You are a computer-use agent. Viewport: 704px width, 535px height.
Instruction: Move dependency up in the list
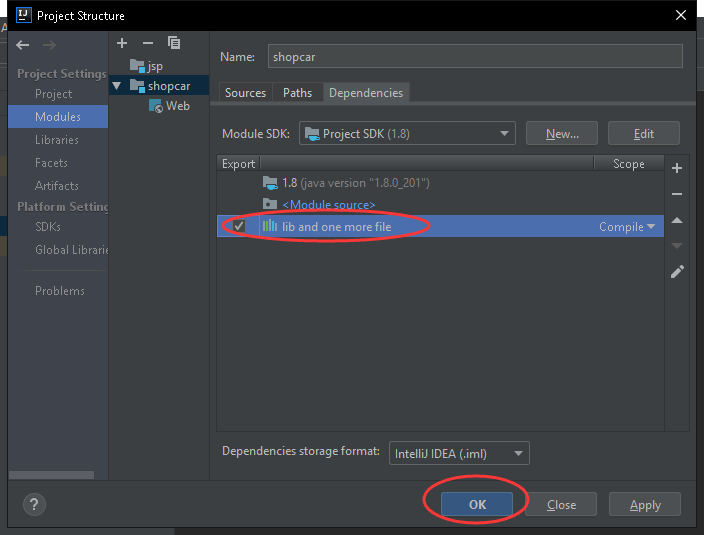(677, 220)
